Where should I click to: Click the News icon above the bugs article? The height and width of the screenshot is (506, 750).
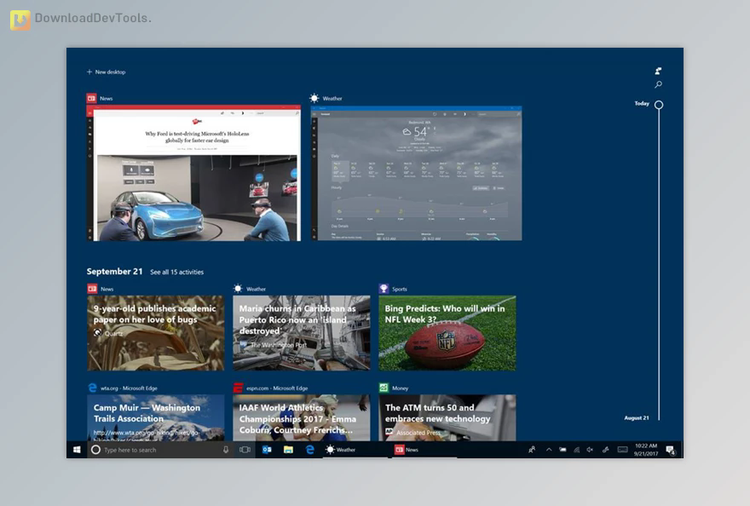tap(92, 288)
